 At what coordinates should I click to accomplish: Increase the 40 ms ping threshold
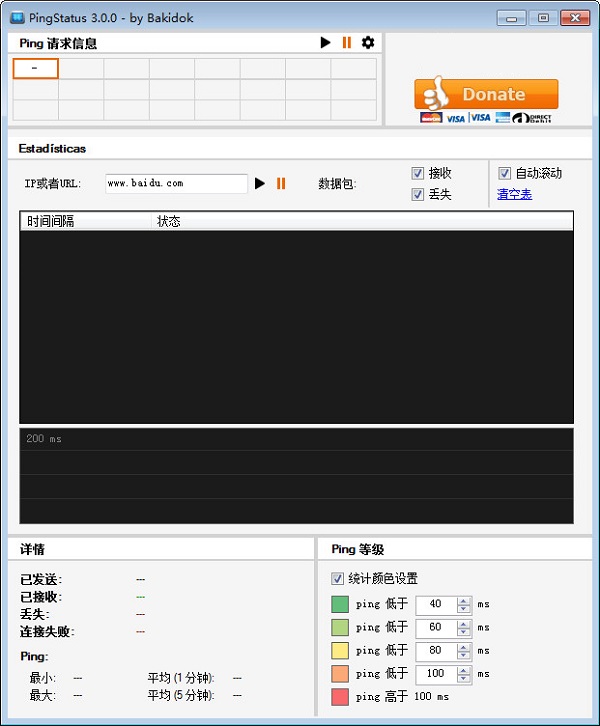463,600
